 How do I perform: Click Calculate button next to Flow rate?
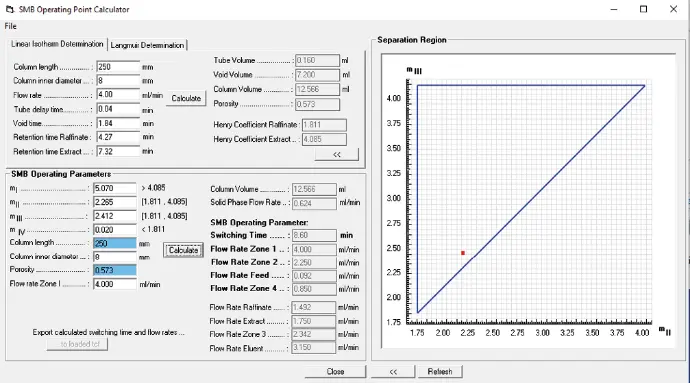click(x=186, y=98)
